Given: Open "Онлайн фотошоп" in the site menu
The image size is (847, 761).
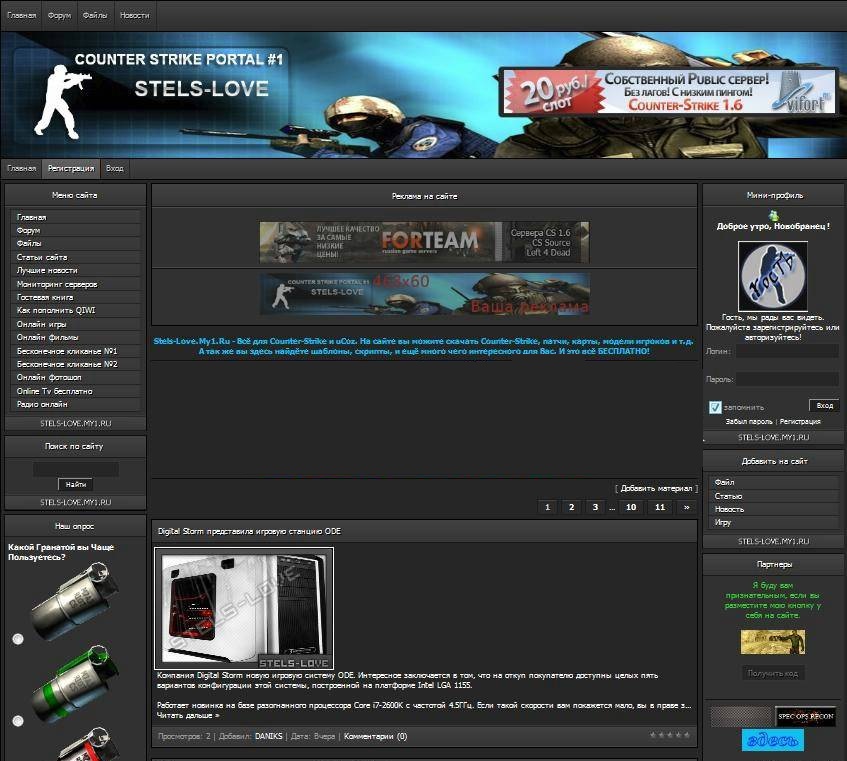Looking at the screenshot, I should [x=76, y=378].
